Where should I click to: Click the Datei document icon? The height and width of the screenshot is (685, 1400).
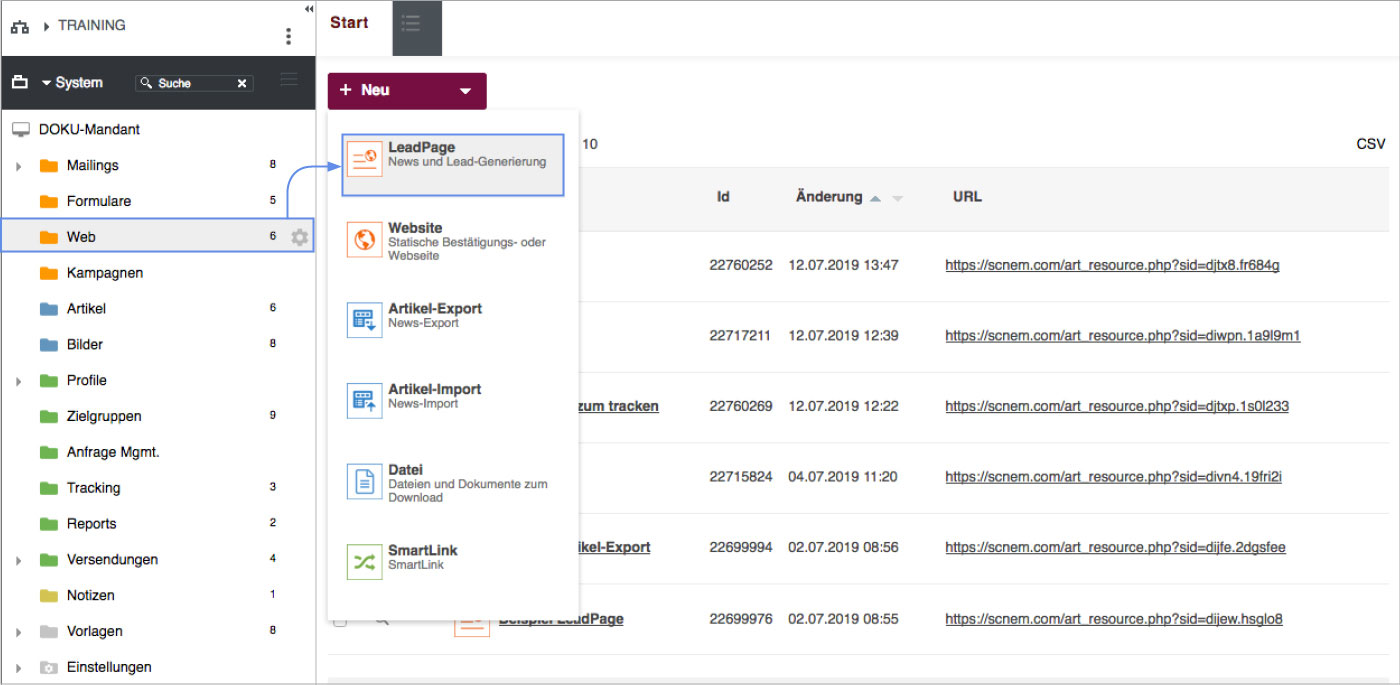click(364, 481)
